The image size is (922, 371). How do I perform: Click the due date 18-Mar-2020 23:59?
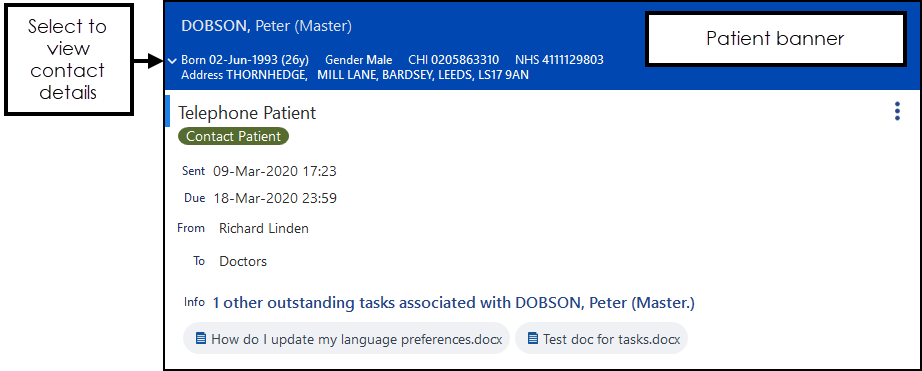pyautogui.click(x=275, y=198)
